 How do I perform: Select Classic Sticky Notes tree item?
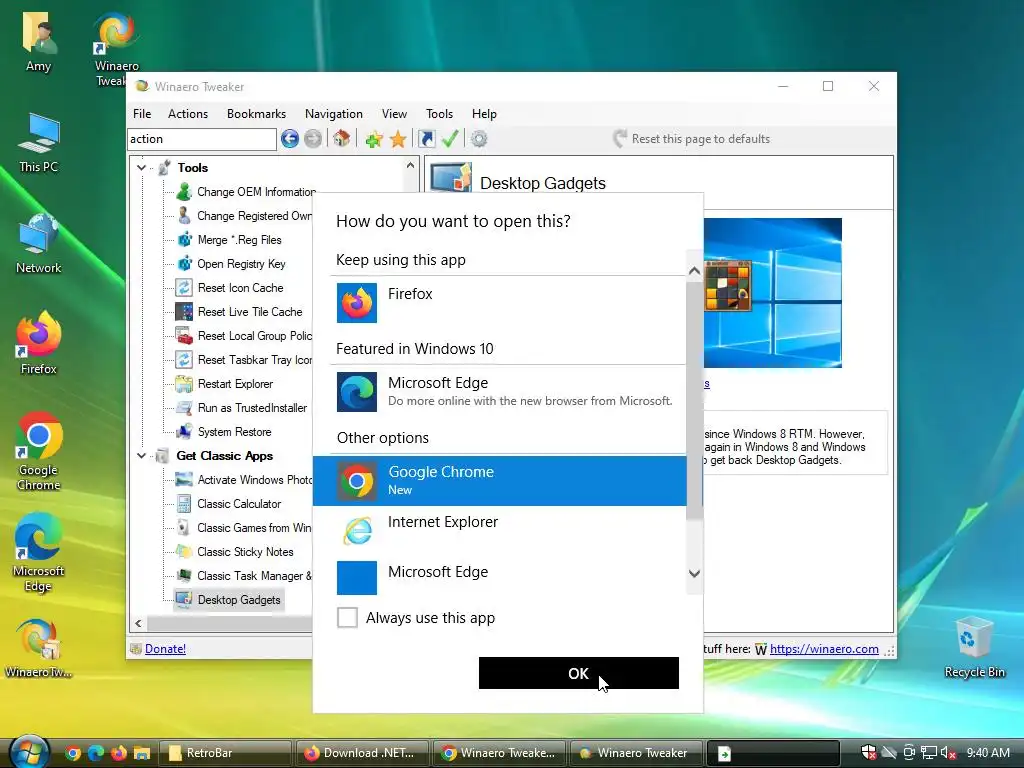click(235, 552)
